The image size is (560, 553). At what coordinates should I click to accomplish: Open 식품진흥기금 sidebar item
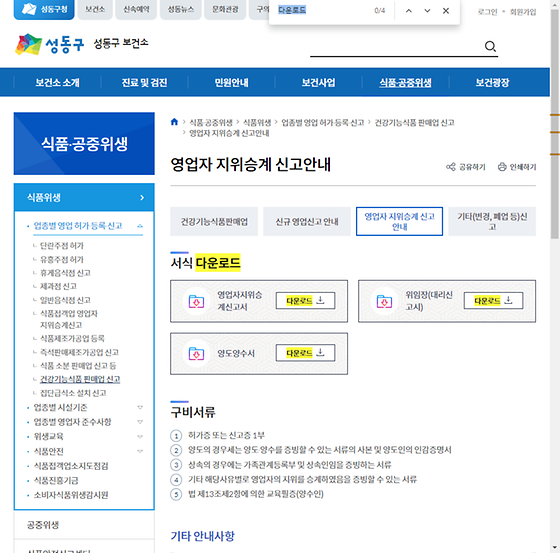[56, 480]
